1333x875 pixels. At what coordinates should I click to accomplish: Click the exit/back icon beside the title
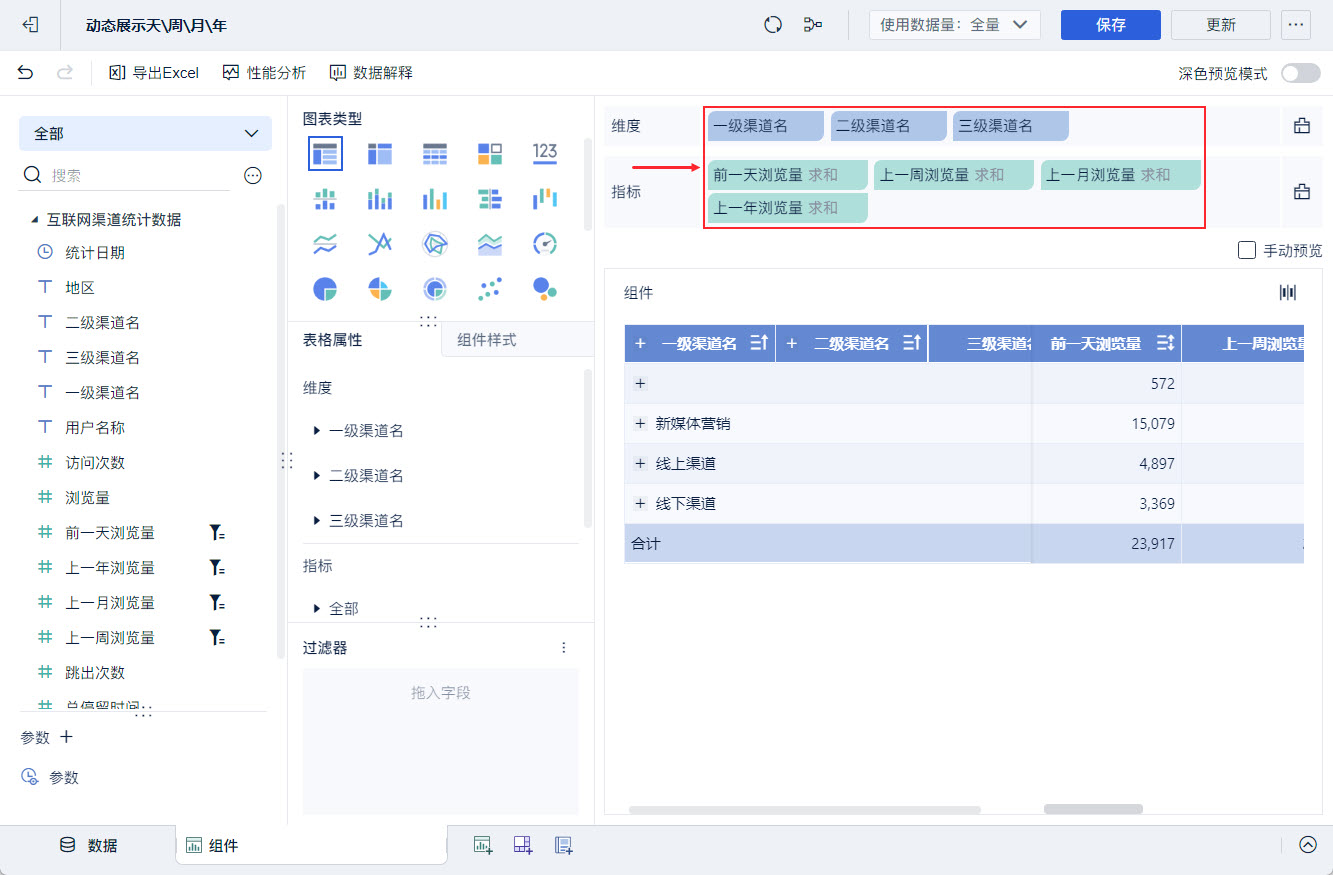[30, 25]
